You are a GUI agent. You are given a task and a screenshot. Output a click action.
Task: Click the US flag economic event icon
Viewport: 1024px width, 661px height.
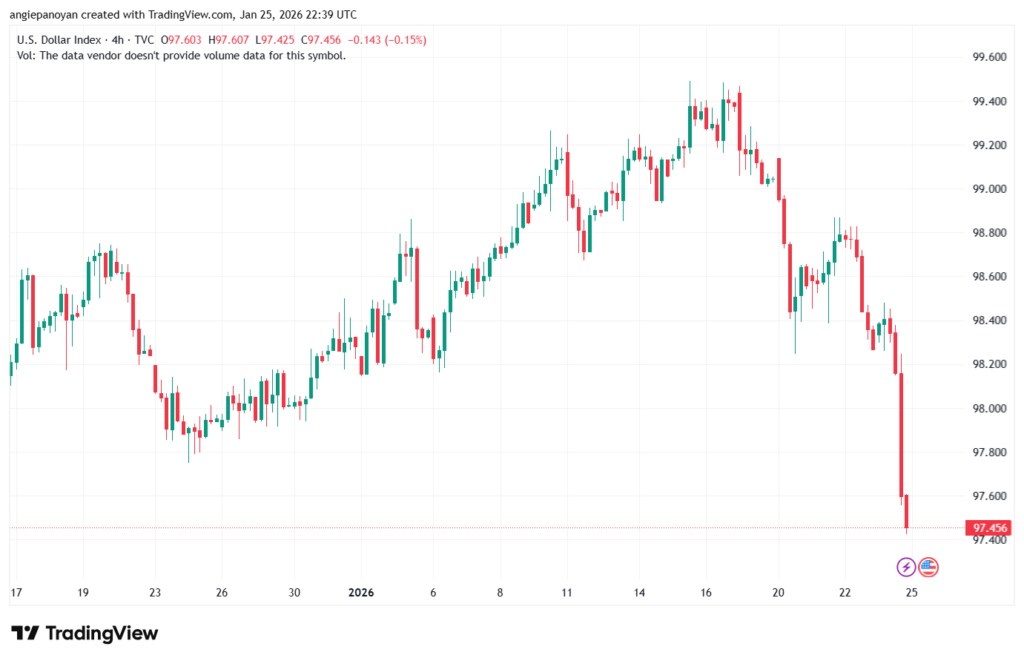(928, 567)
